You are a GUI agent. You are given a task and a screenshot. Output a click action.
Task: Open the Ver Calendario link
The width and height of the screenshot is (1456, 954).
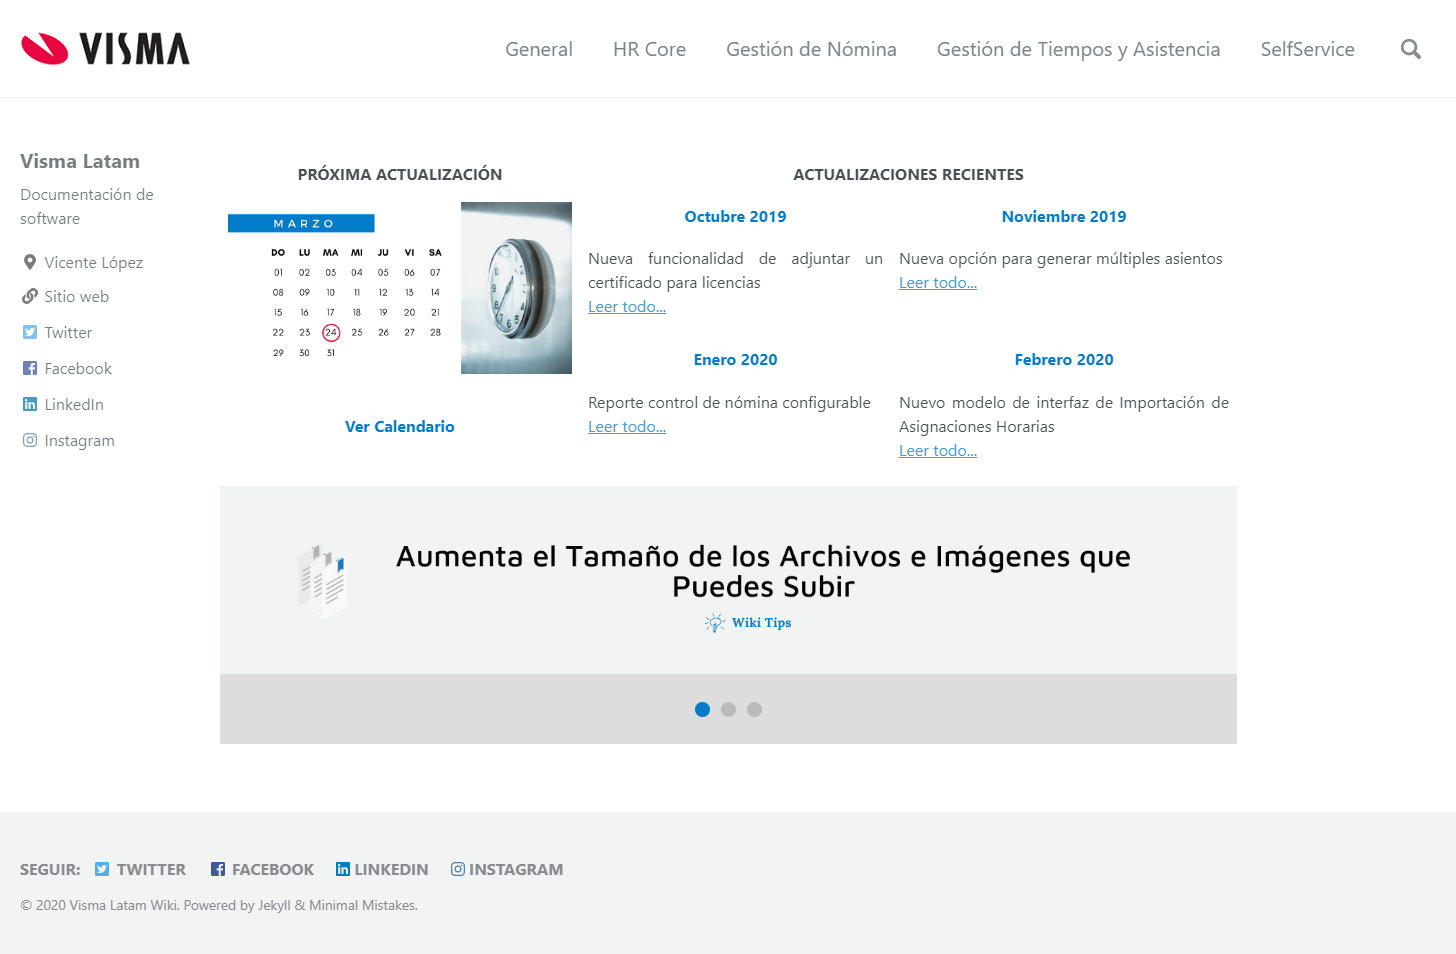[x=400, y=426]
